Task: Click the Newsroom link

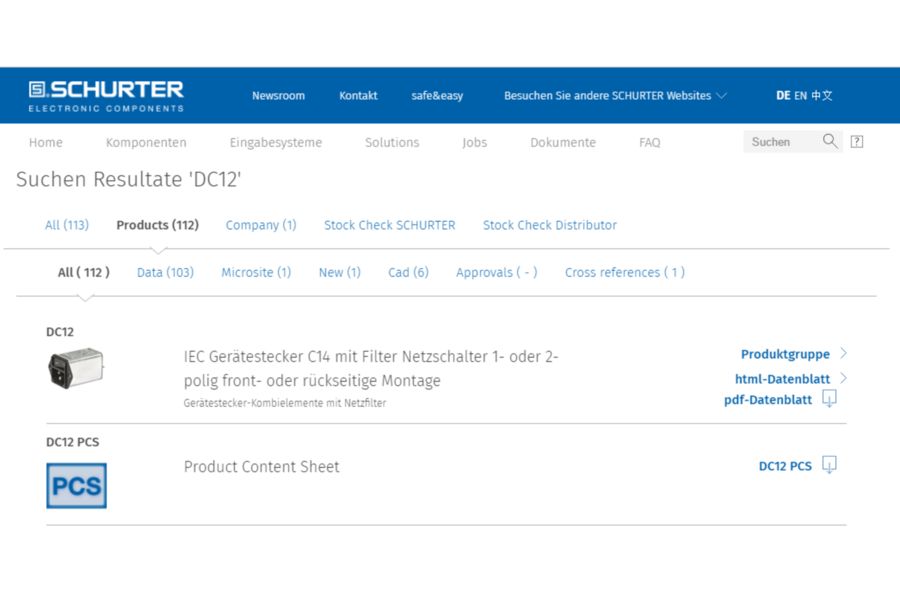Action: (x=278, y=96)
